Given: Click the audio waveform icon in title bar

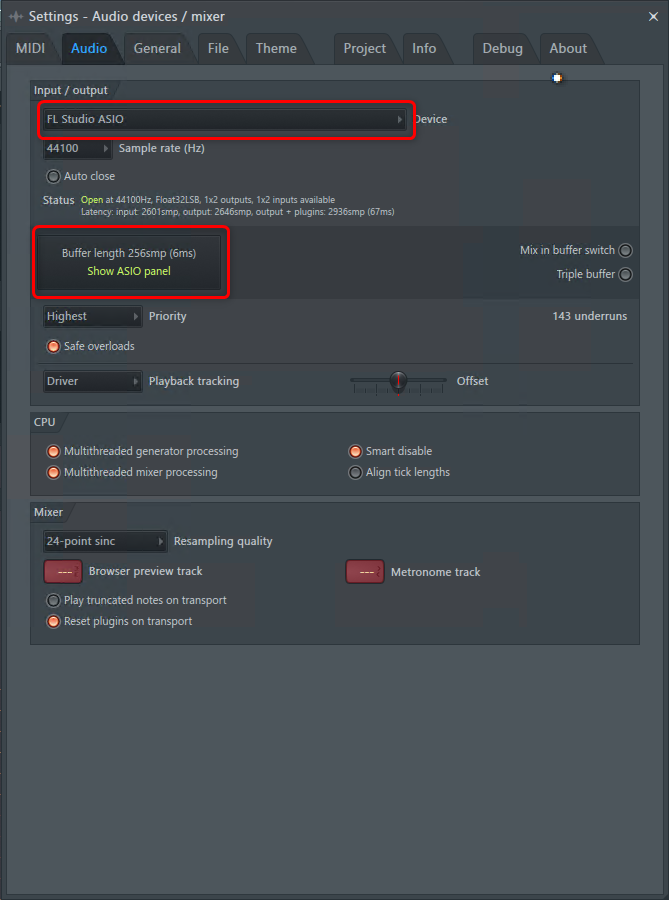Looking at the screenshot, I should pyautogui.click(x=15, y=16).
